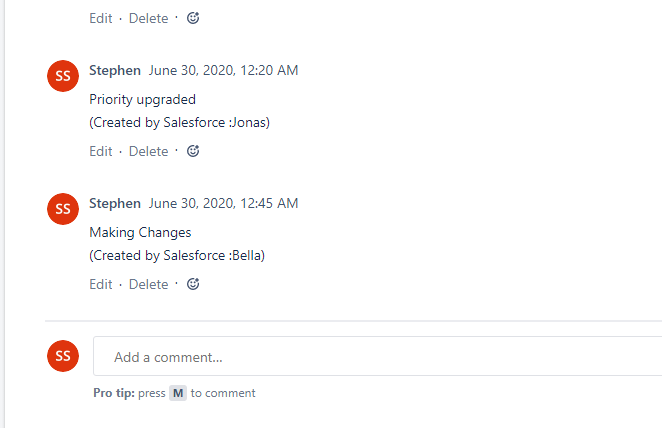This screenshot has height=428, width=662.
Task: Add reaction to the Priority upgraded comment
Action: pyautogui.click(x=193, y=151)
